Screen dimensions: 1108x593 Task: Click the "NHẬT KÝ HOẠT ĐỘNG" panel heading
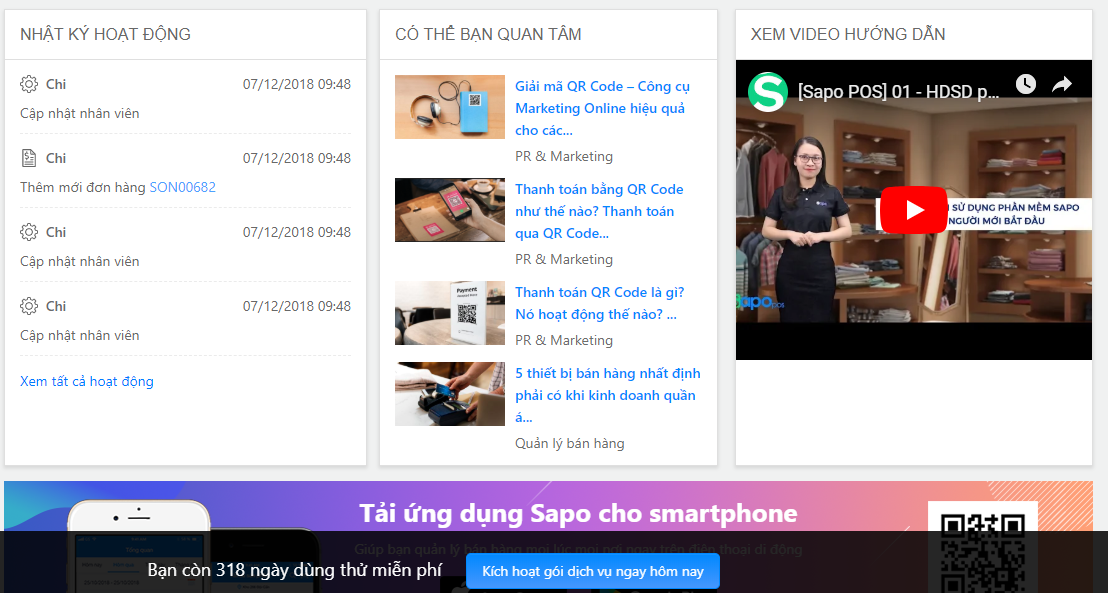pyautogui.click(x=105, y=34)
